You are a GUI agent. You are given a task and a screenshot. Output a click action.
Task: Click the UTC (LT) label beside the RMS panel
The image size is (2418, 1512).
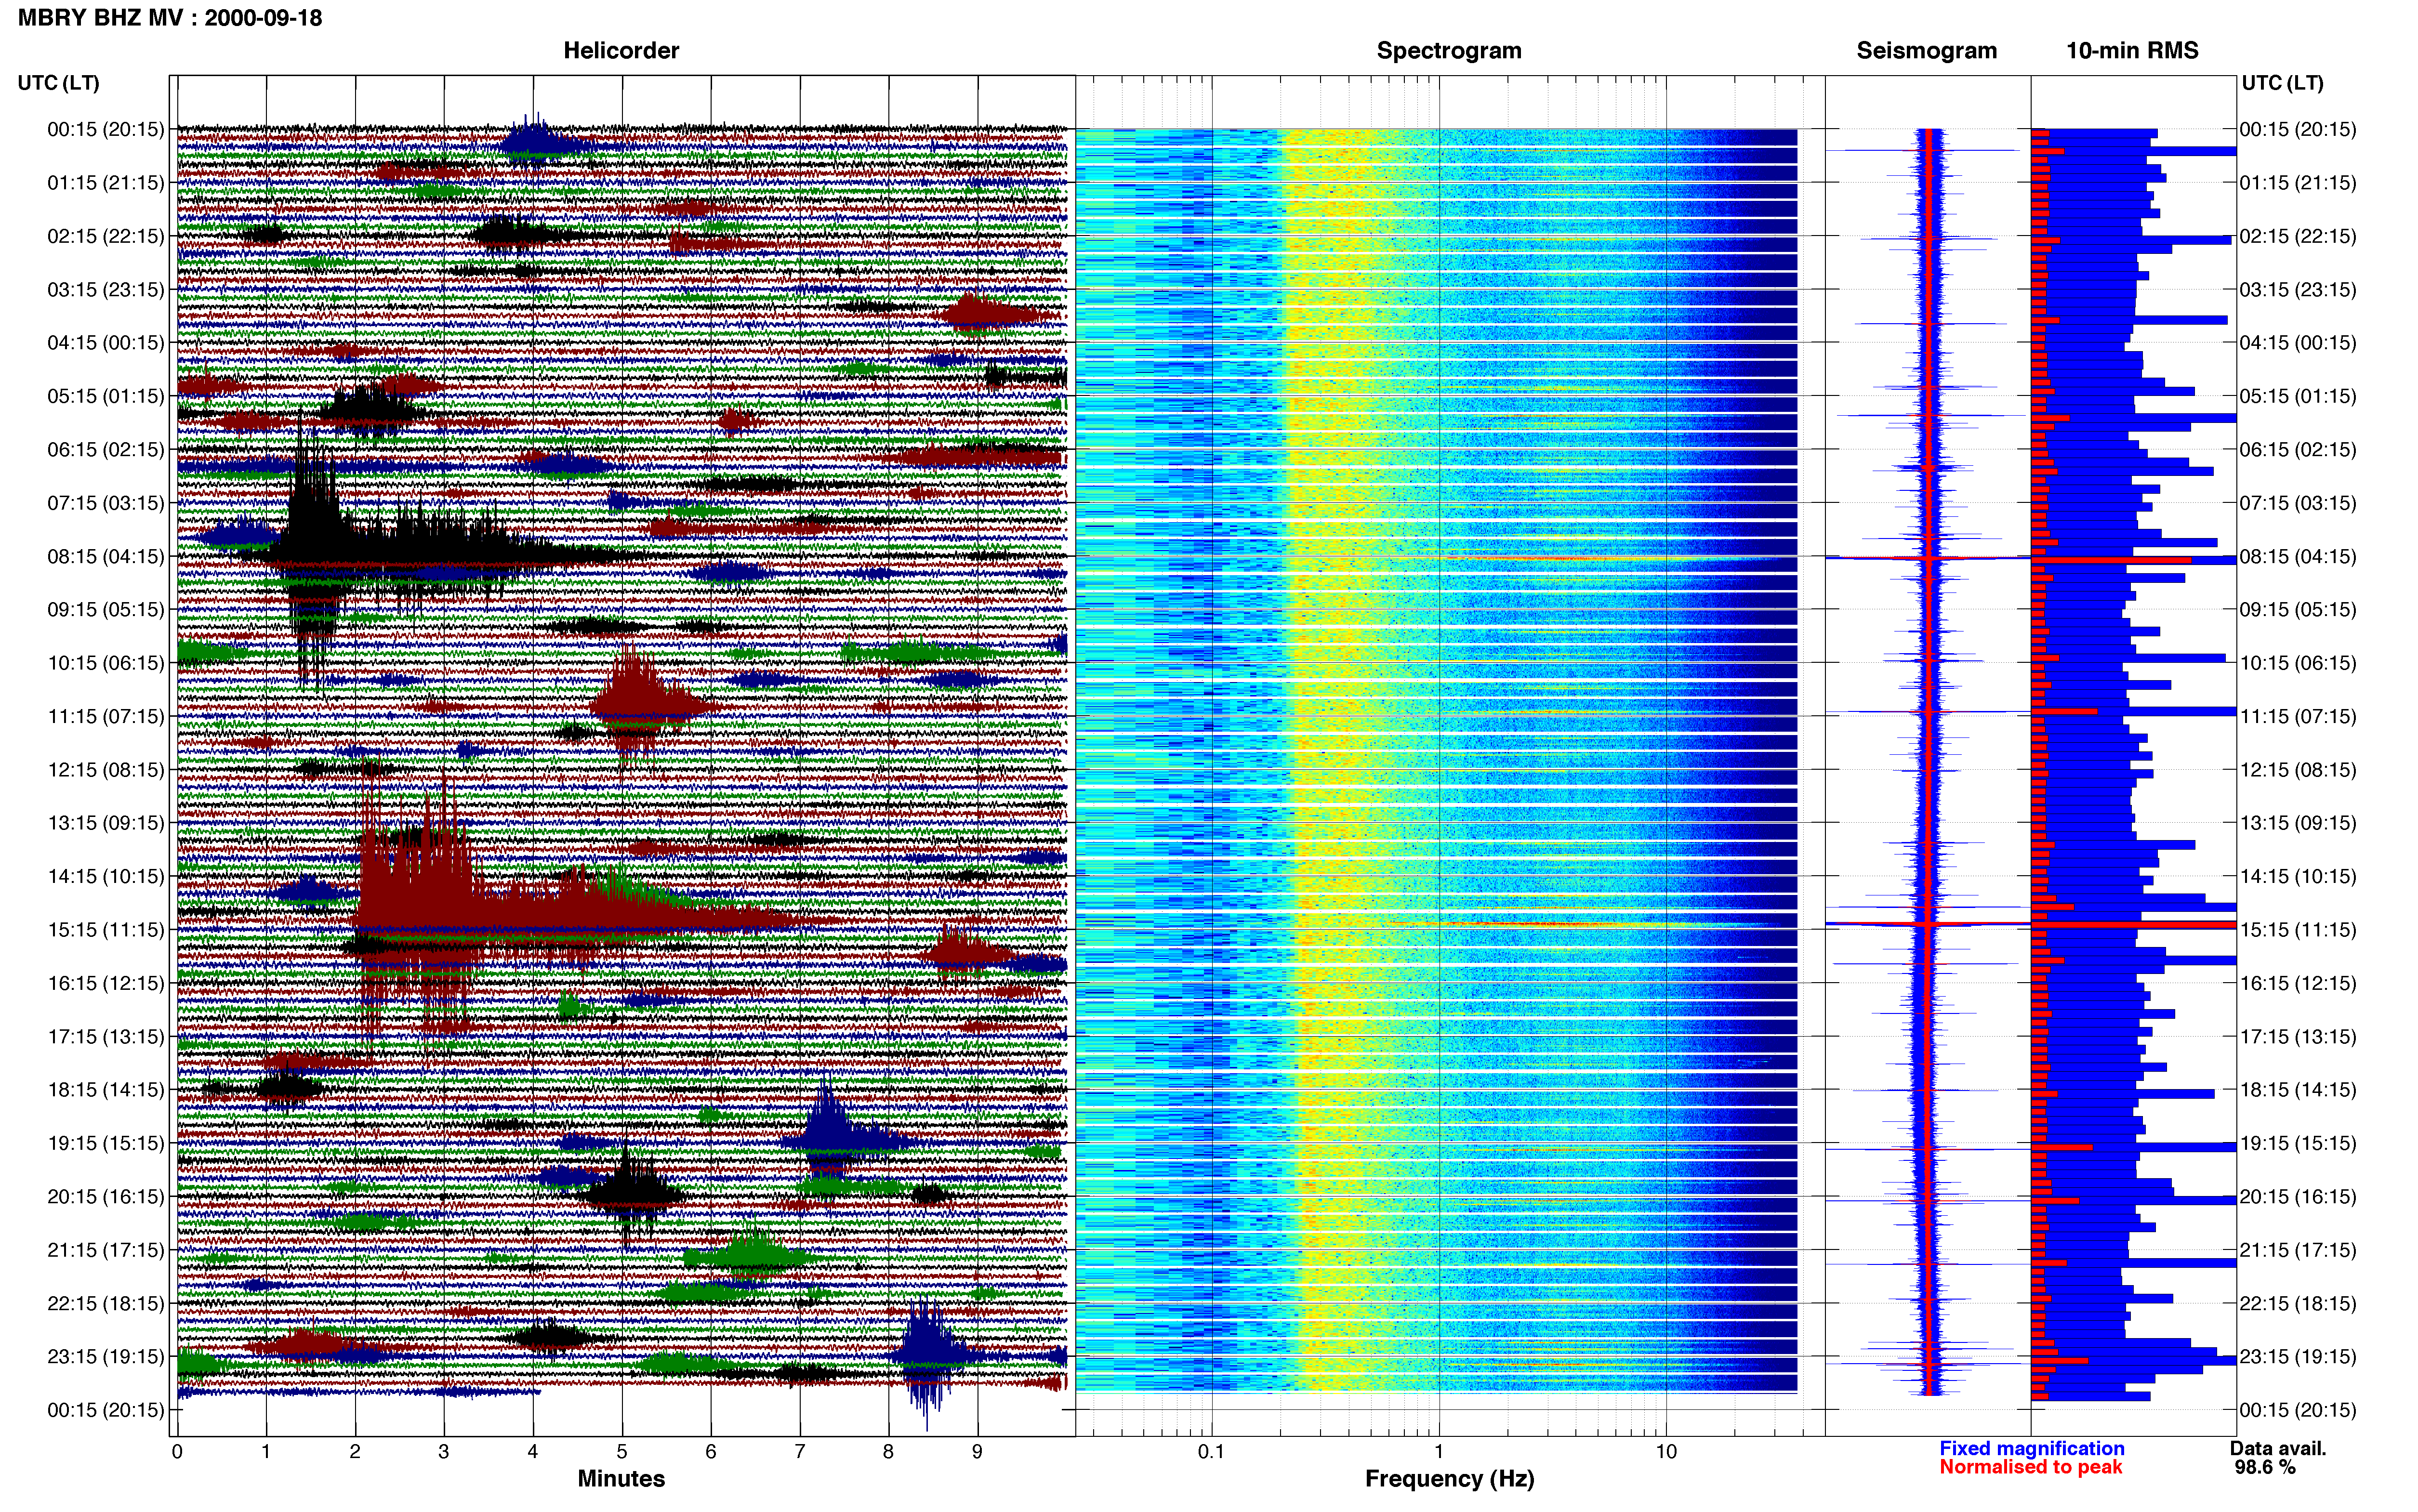point(2282,82)
